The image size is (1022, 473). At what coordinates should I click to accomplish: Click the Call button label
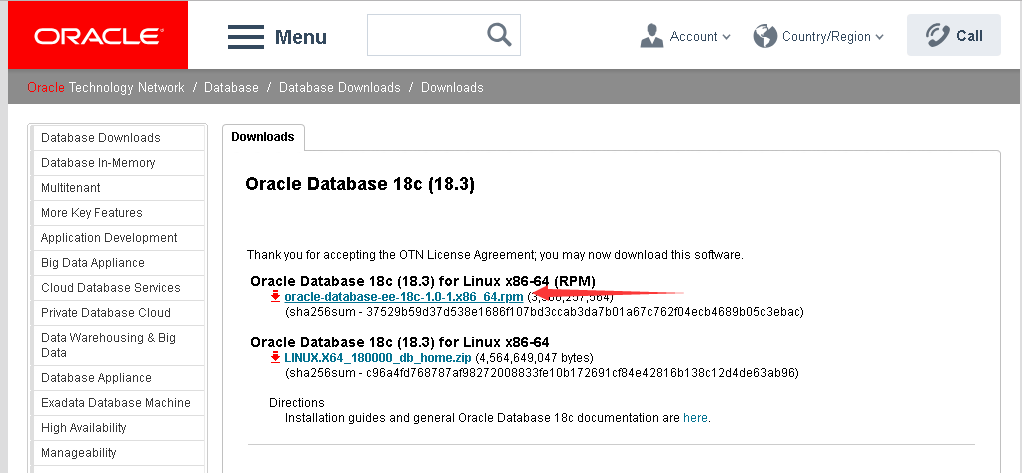969,36
